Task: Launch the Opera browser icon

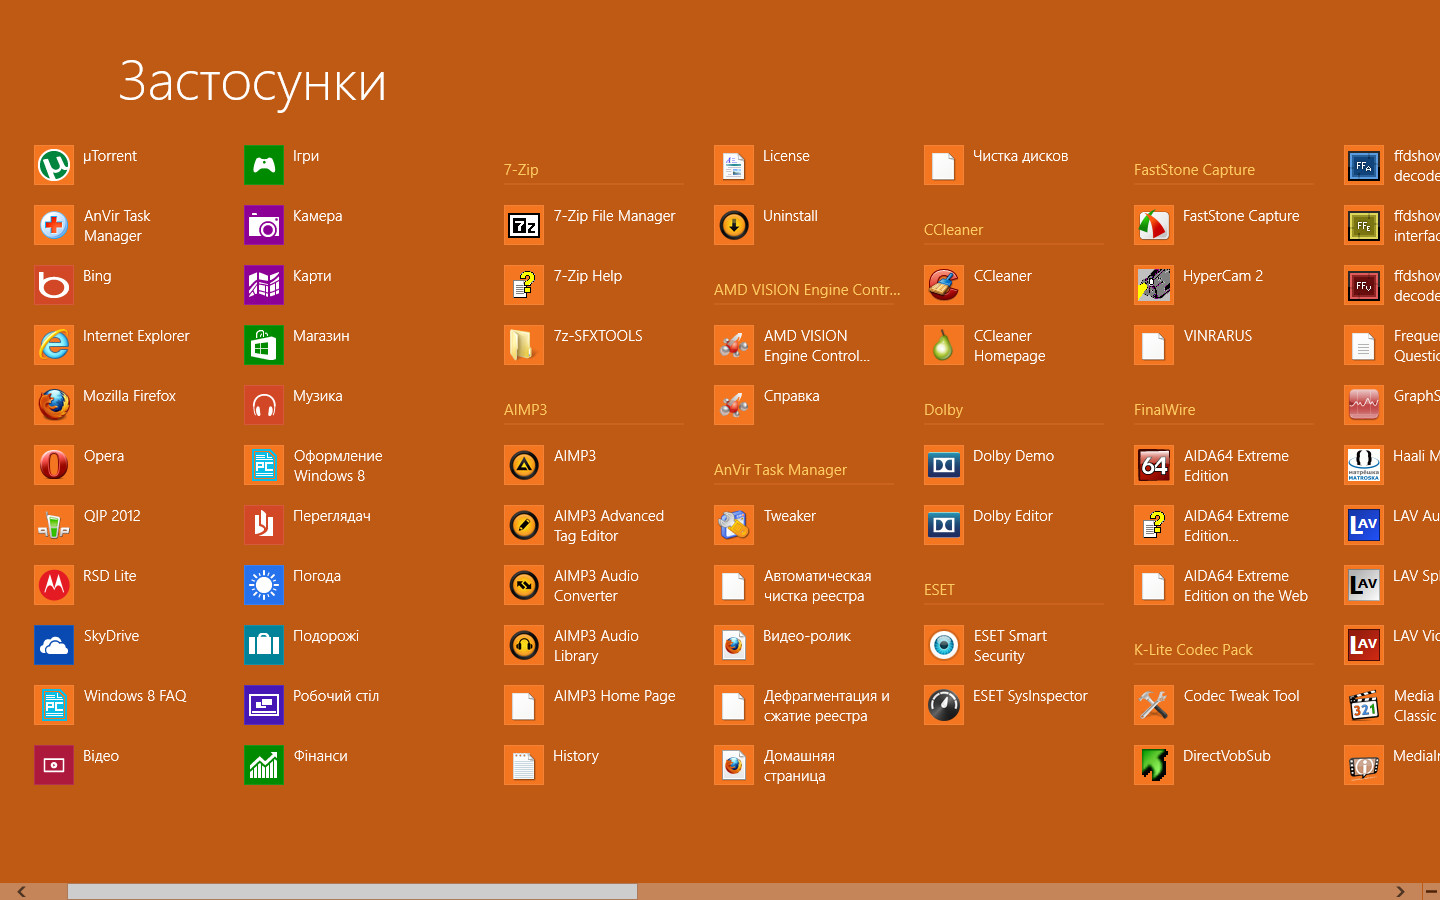Action: point(54,465)
